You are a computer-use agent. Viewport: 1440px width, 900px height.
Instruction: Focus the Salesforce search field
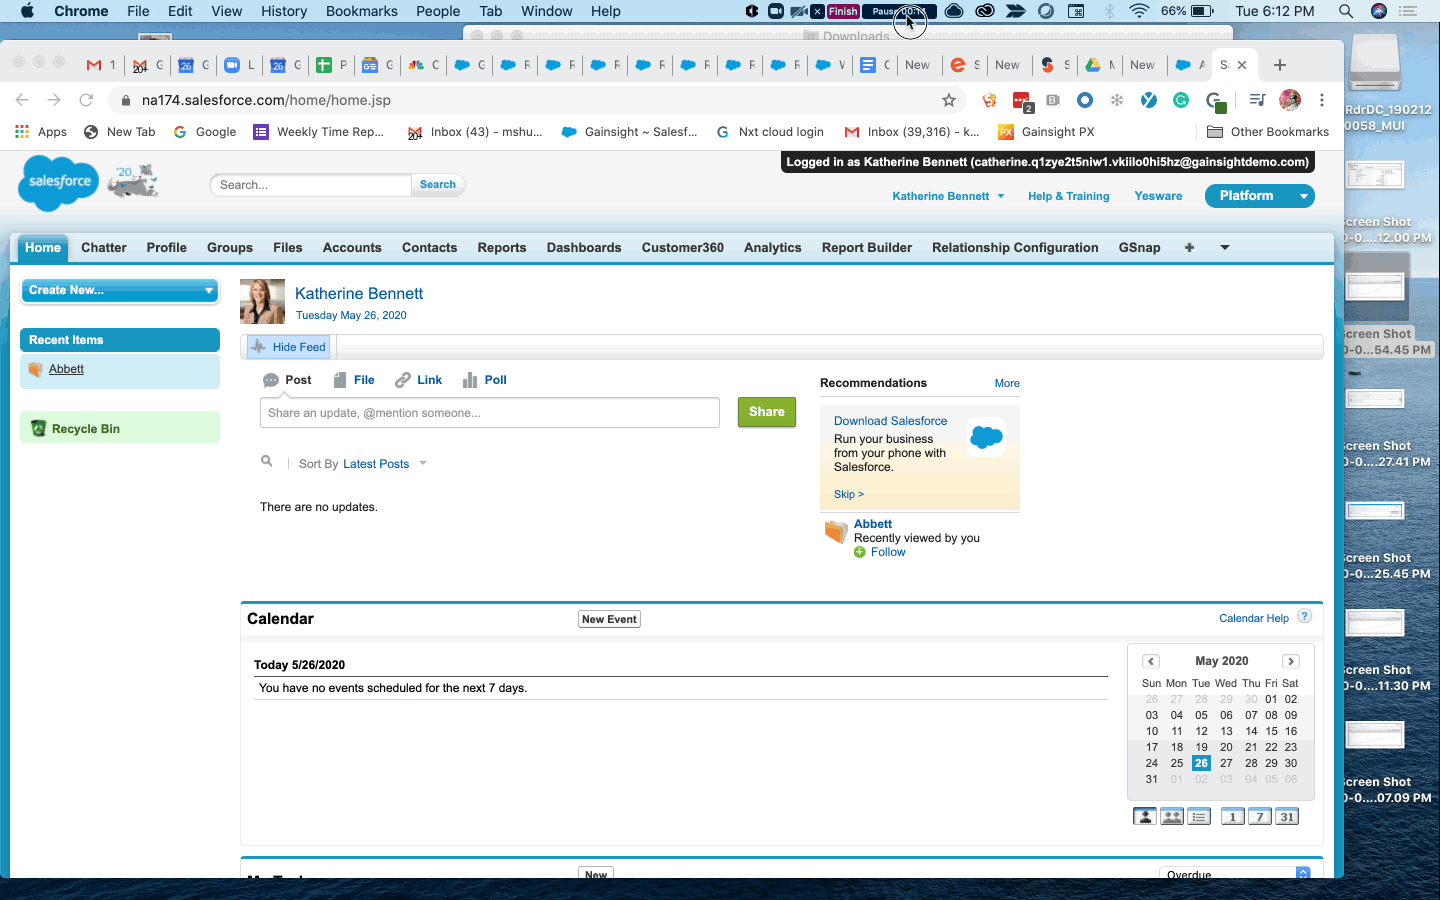point(311,185)
